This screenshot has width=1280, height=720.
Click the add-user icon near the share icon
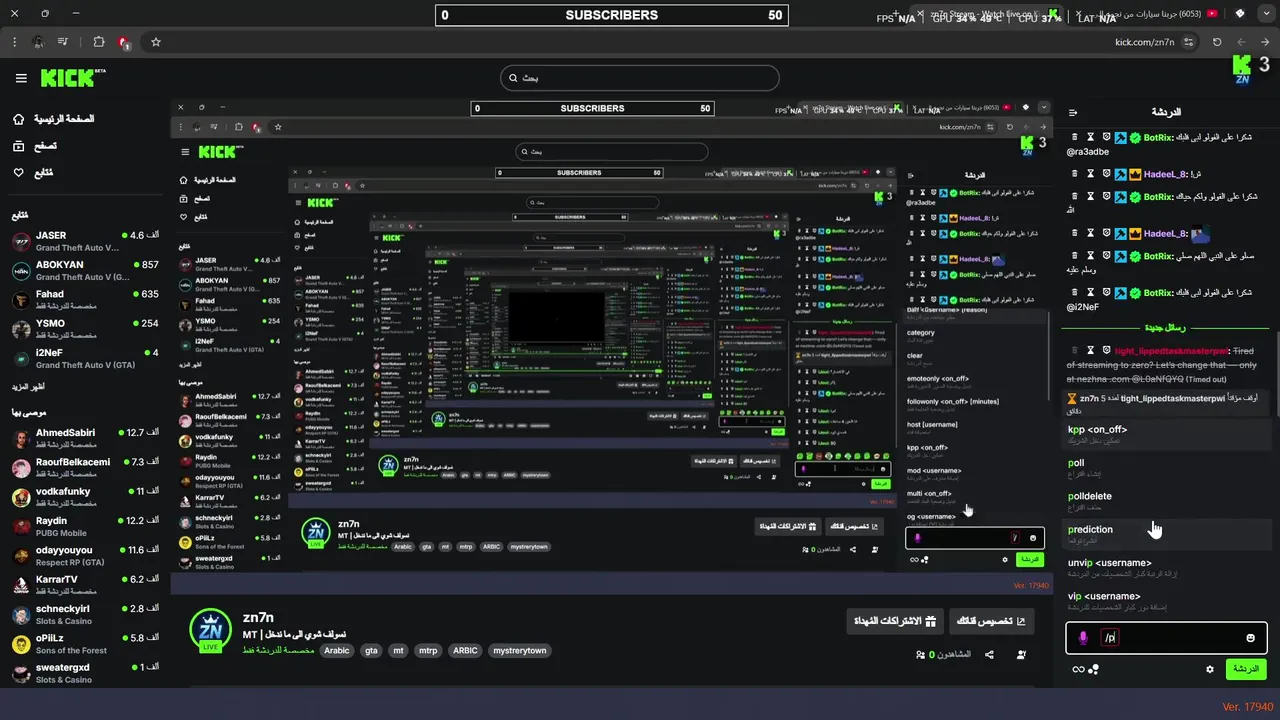point(1021,655)
